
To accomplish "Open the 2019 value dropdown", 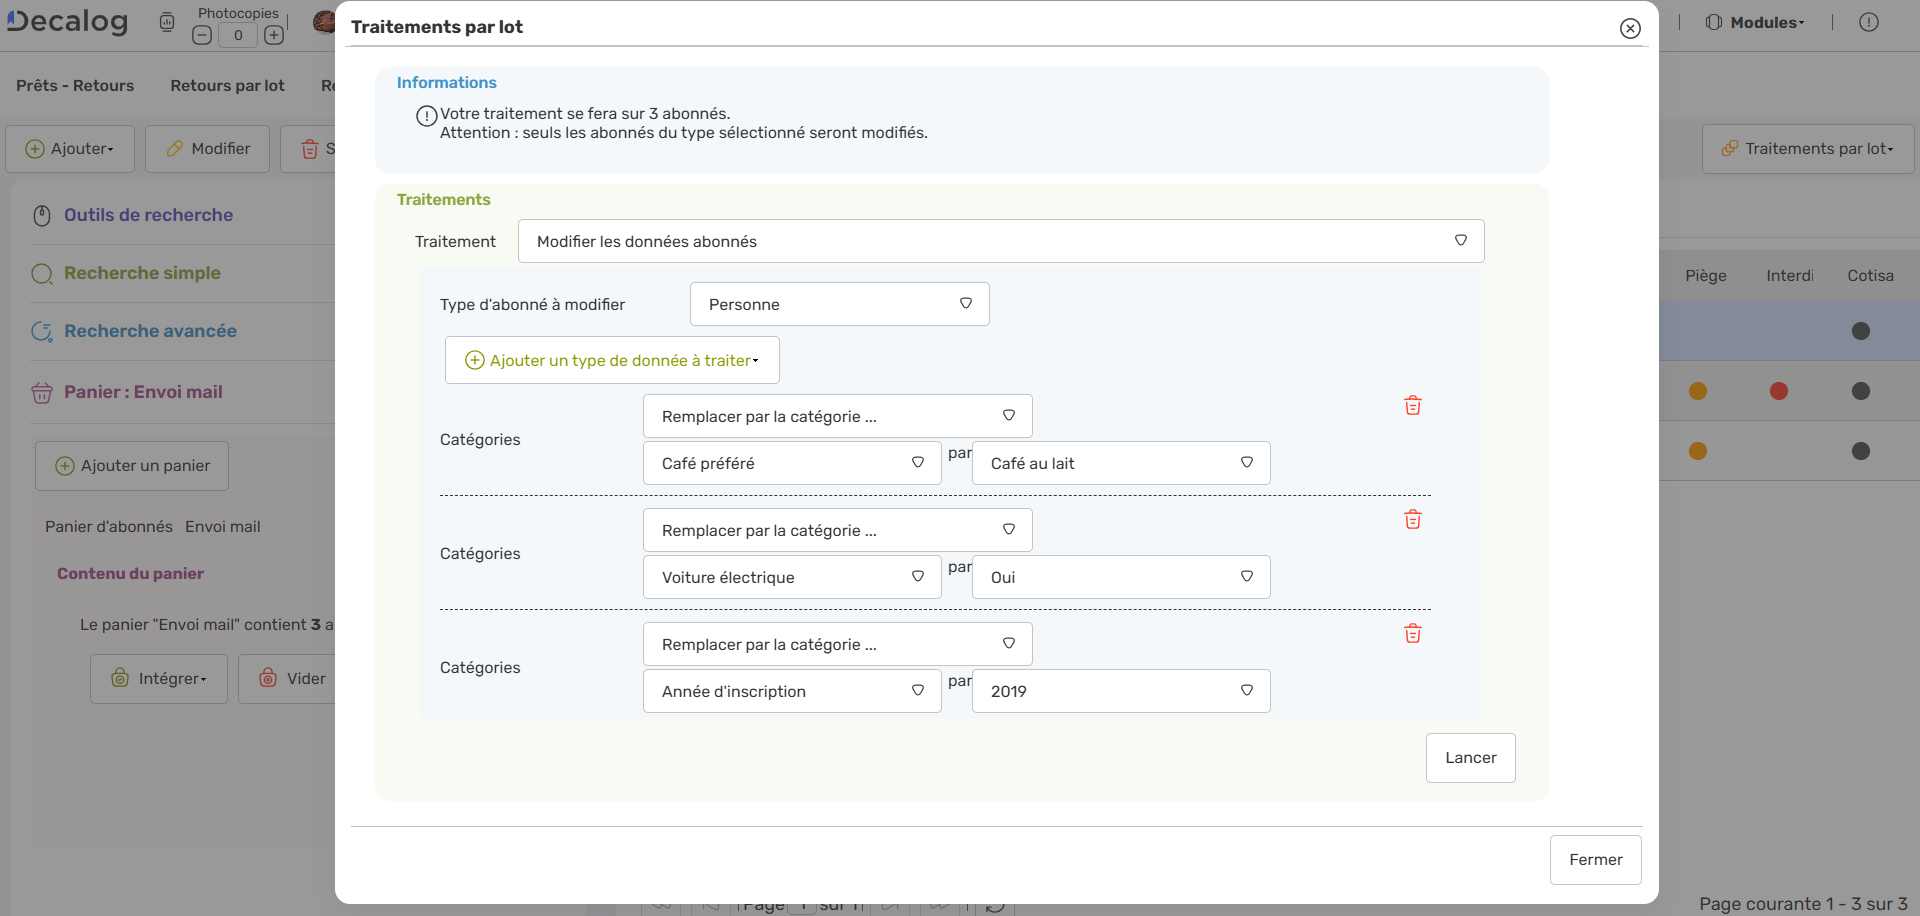I will click(x=1121, y=691).
